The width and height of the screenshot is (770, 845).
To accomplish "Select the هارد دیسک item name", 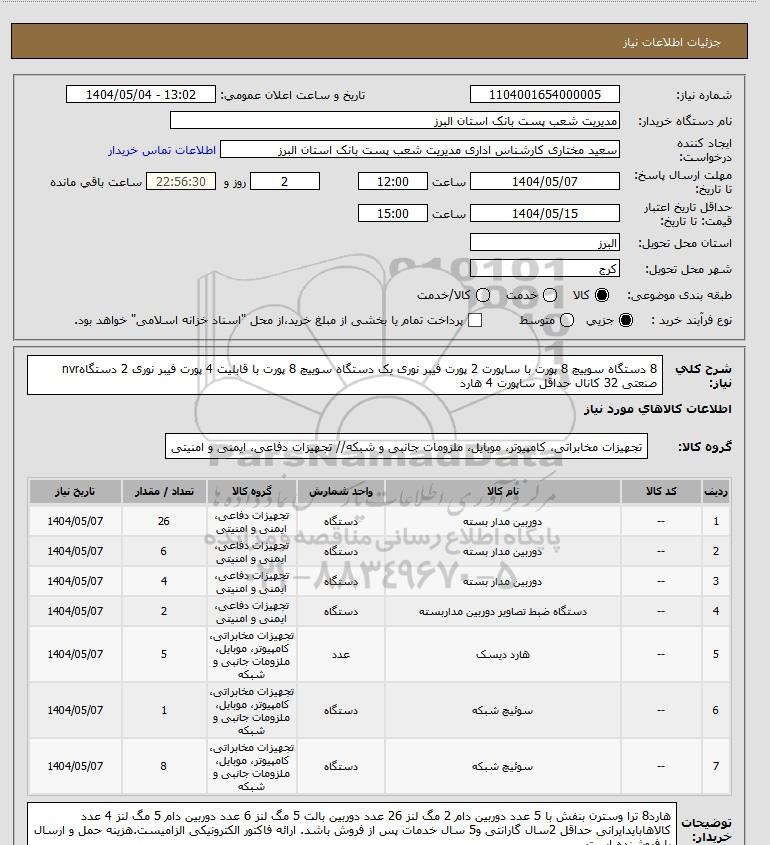I will (503, 654).
